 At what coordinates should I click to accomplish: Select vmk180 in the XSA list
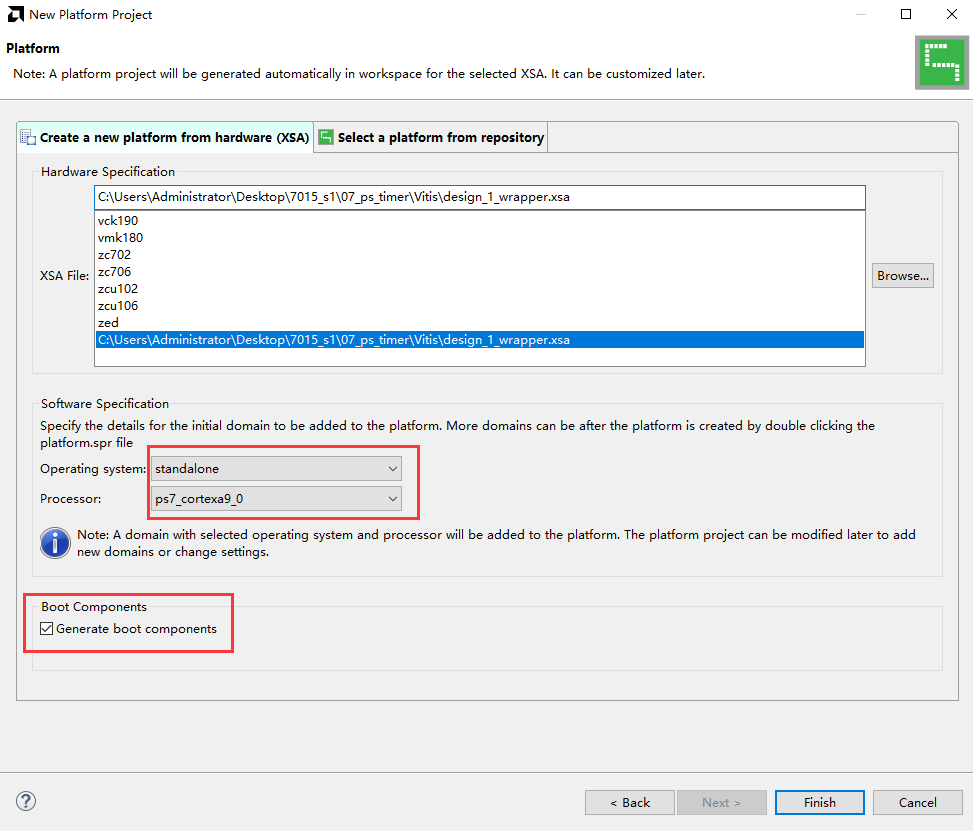click(480, 238)
